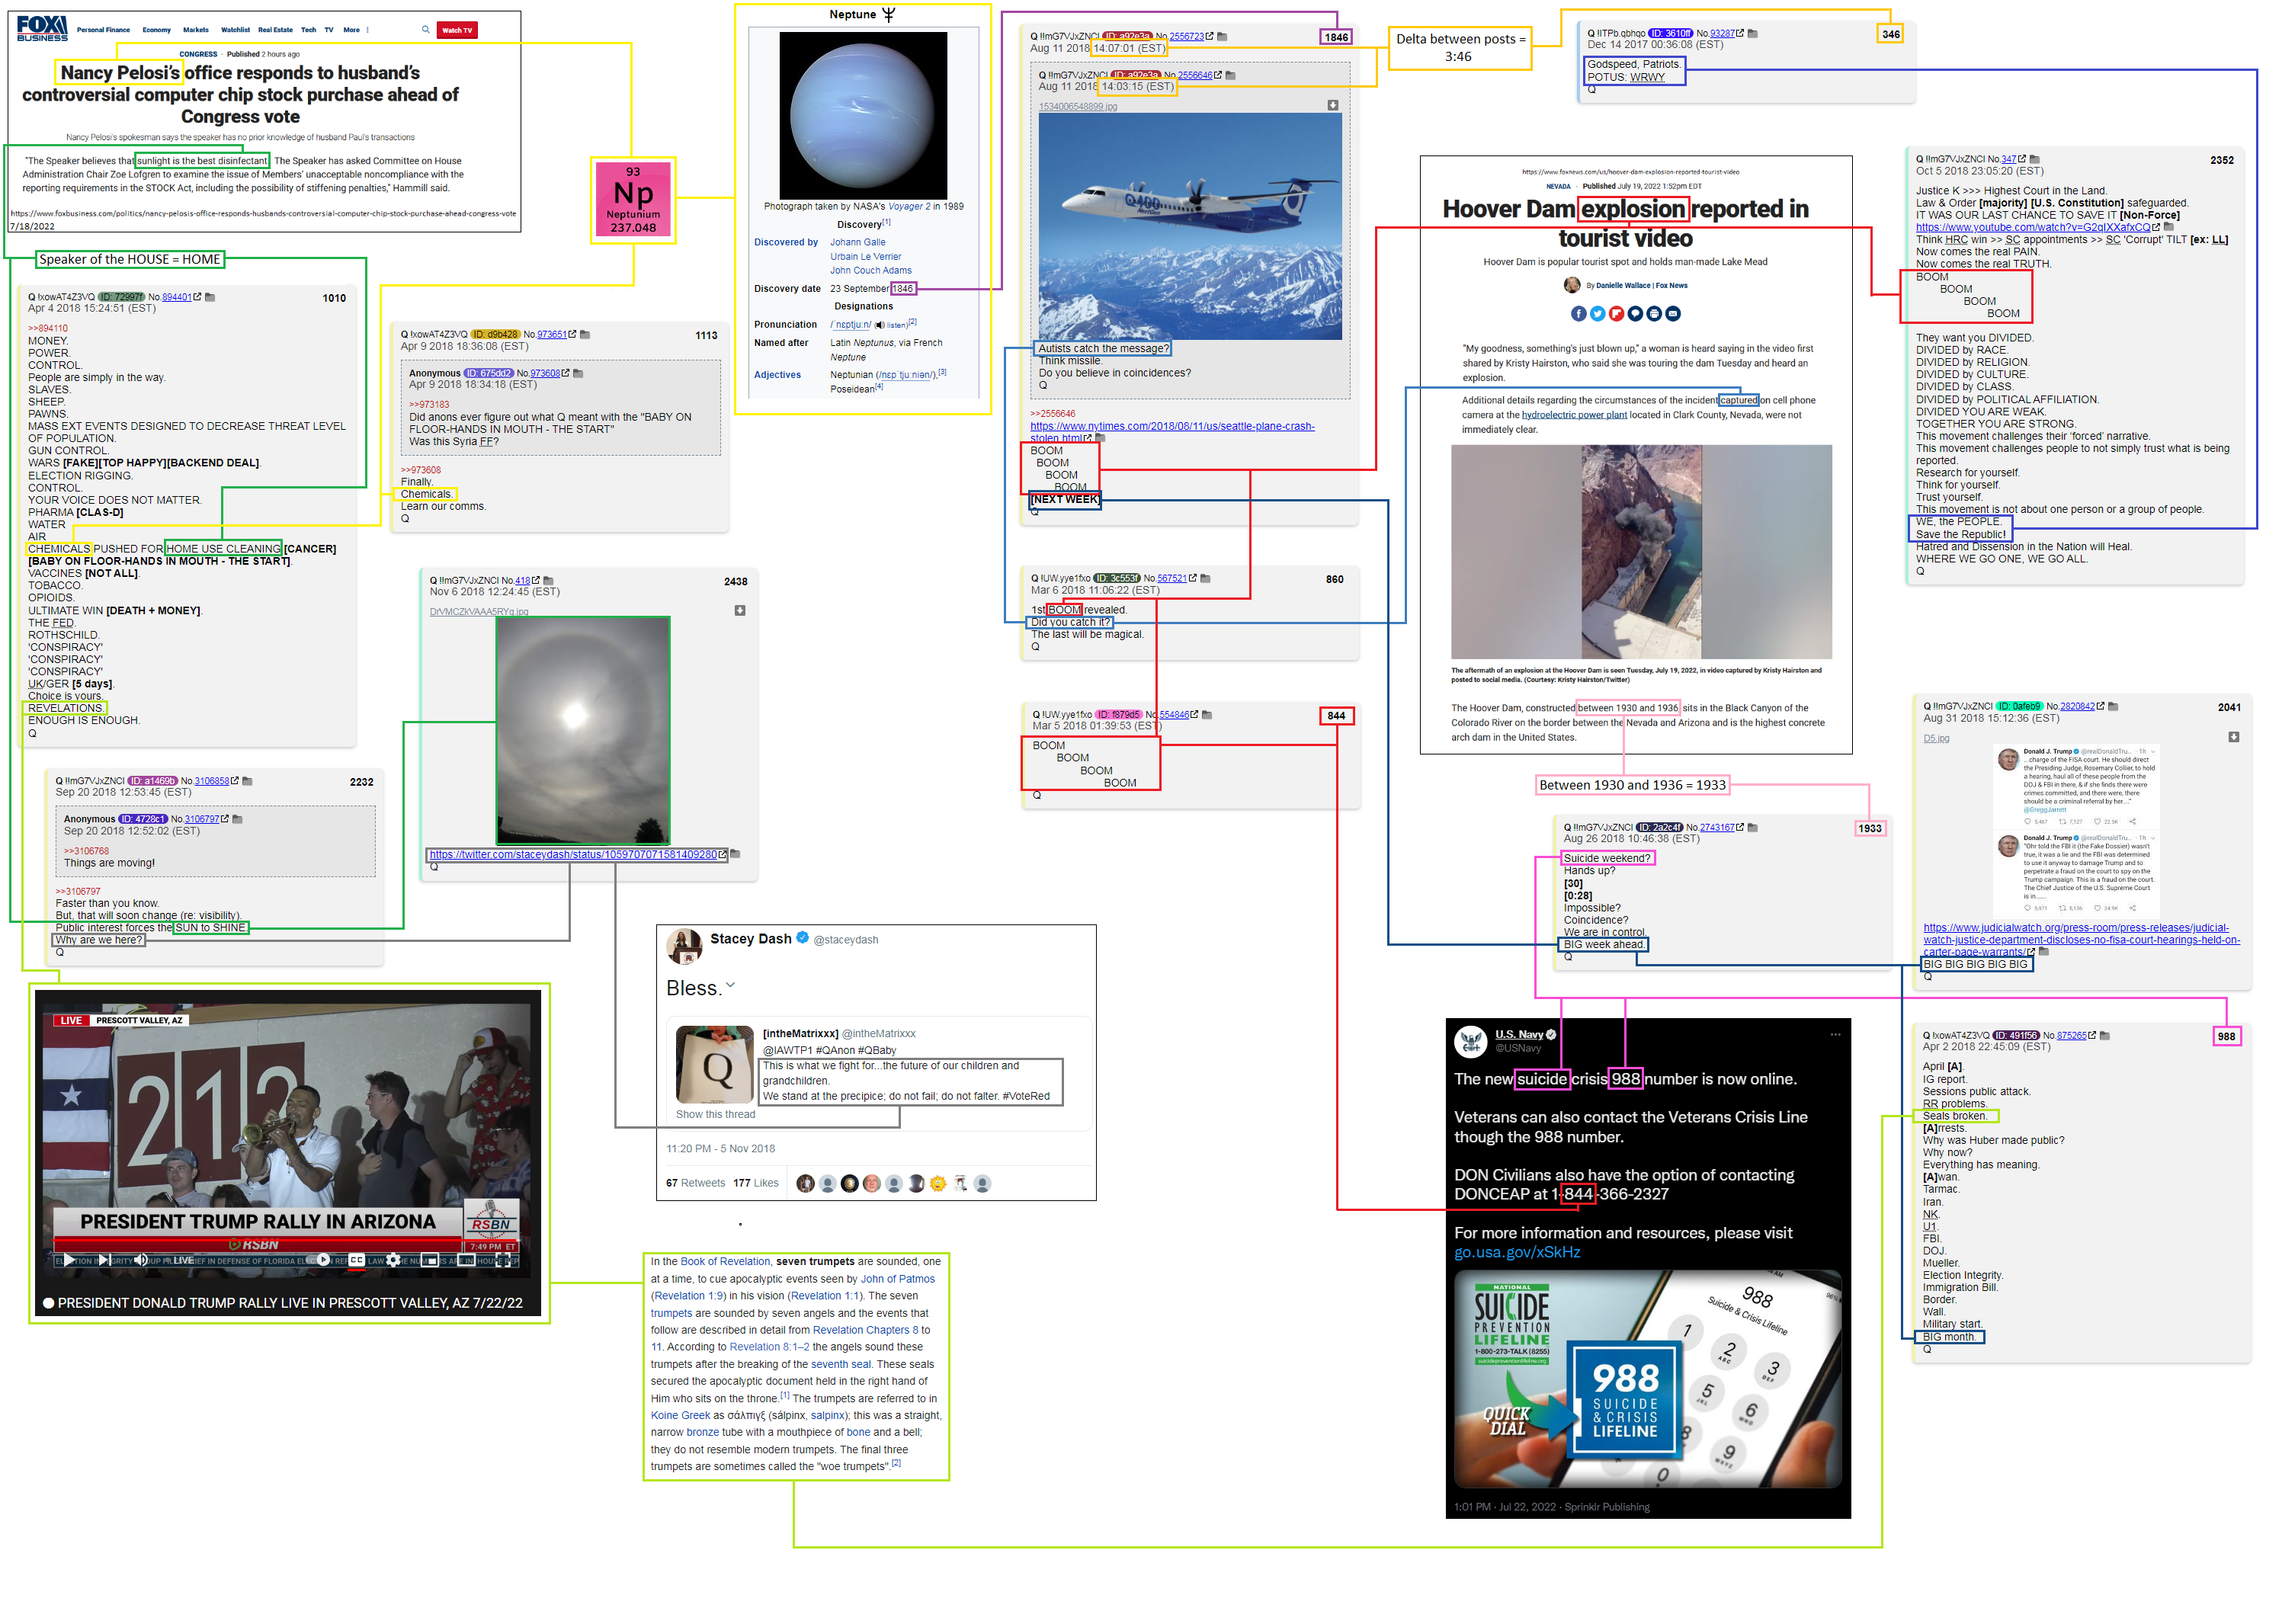Click Stacey Dash profile avatar
Image resolution: width=2282 pixels, height=1624 pixels.
(x=685, y=947)
